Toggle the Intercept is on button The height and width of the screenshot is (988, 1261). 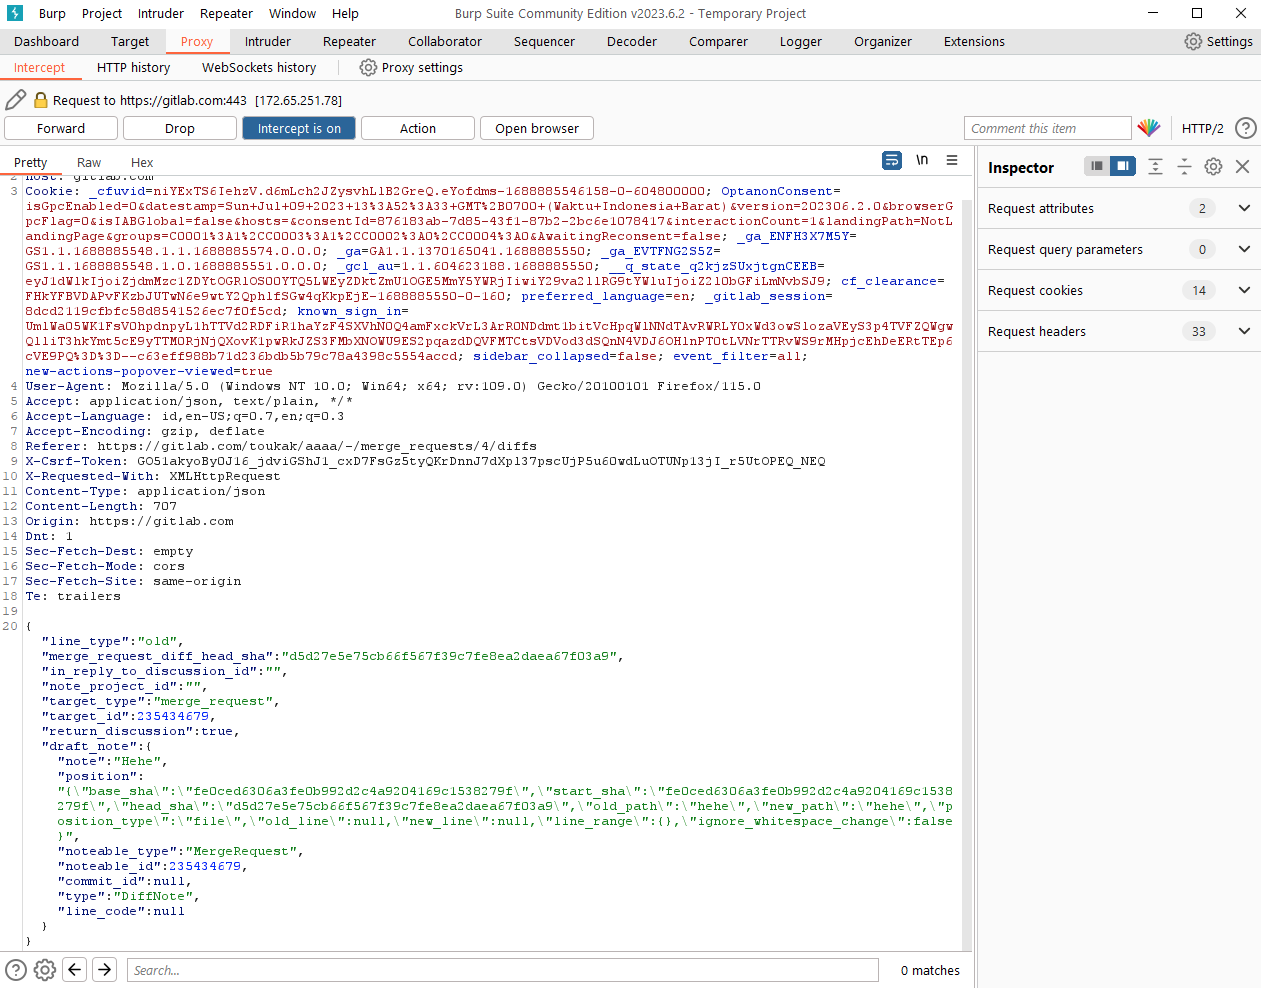[x=299, y=128]
